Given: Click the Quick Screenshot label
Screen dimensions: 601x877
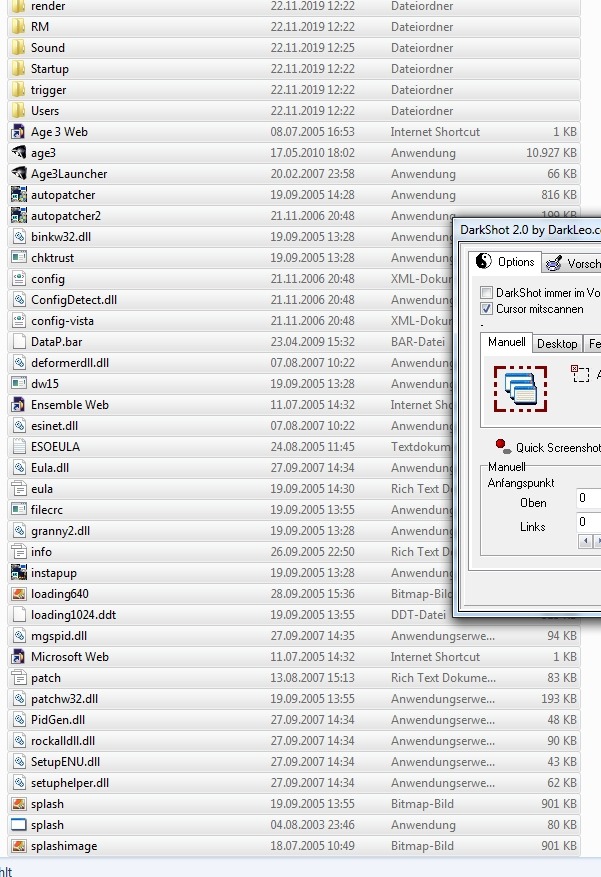Looking at the screenshot, I should (x=558, y=447).
